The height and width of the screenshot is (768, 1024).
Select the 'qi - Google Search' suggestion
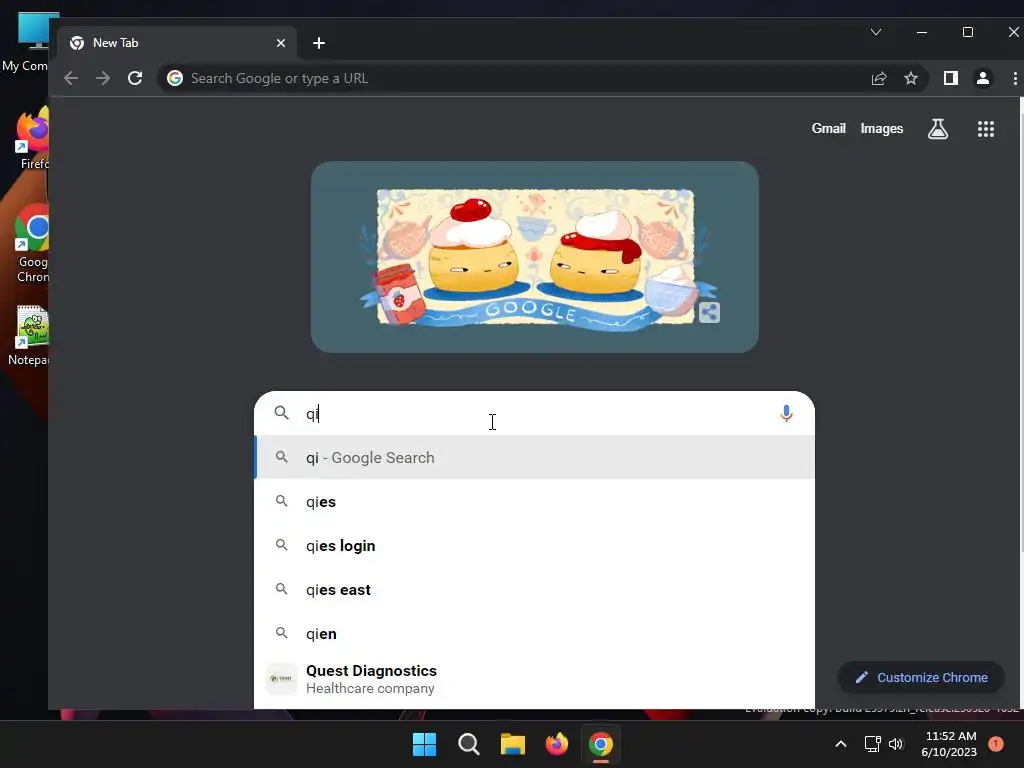point(534,458)
